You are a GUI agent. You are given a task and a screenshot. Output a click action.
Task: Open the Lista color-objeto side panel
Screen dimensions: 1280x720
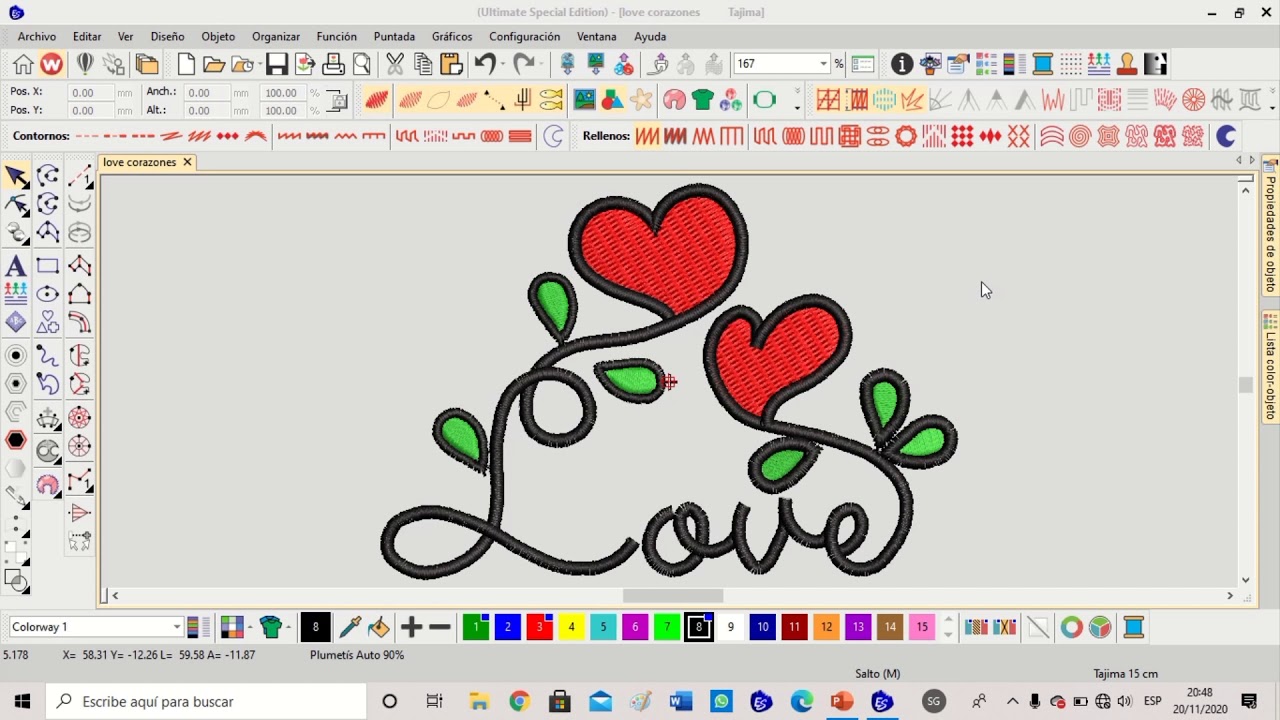pos(1271,368)
